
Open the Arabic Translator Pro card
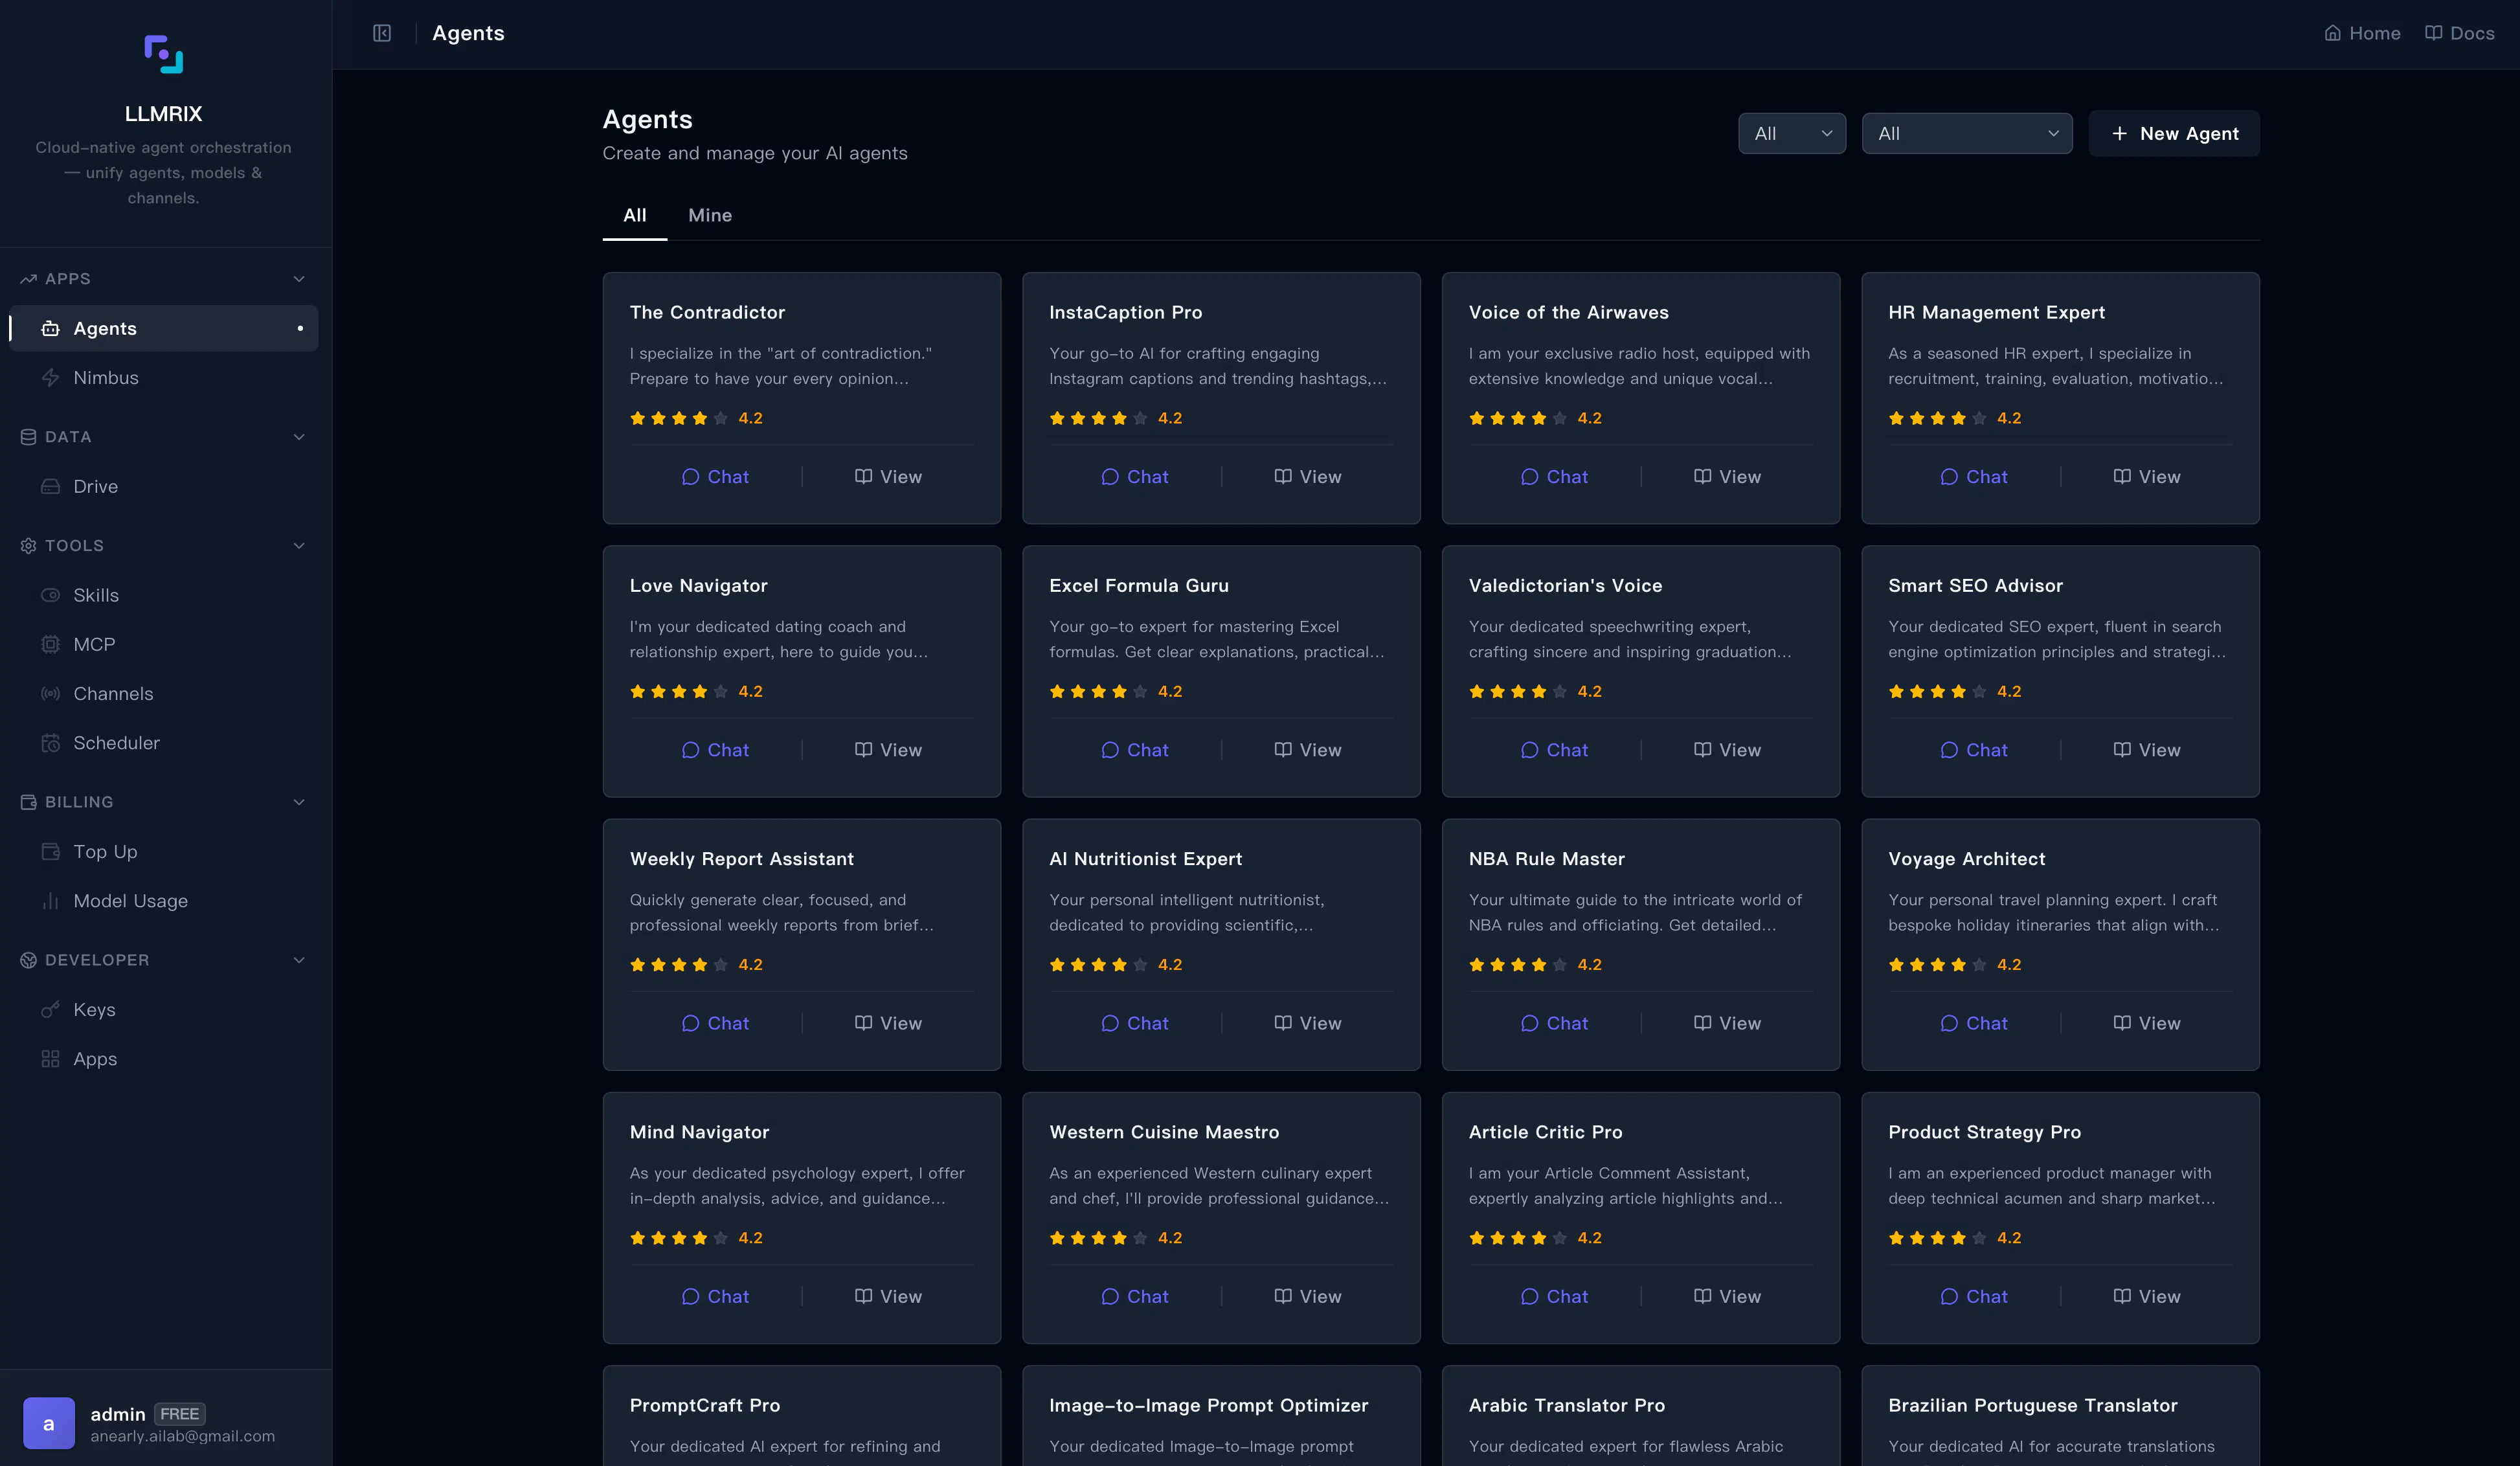[x=1640, y=1416]
